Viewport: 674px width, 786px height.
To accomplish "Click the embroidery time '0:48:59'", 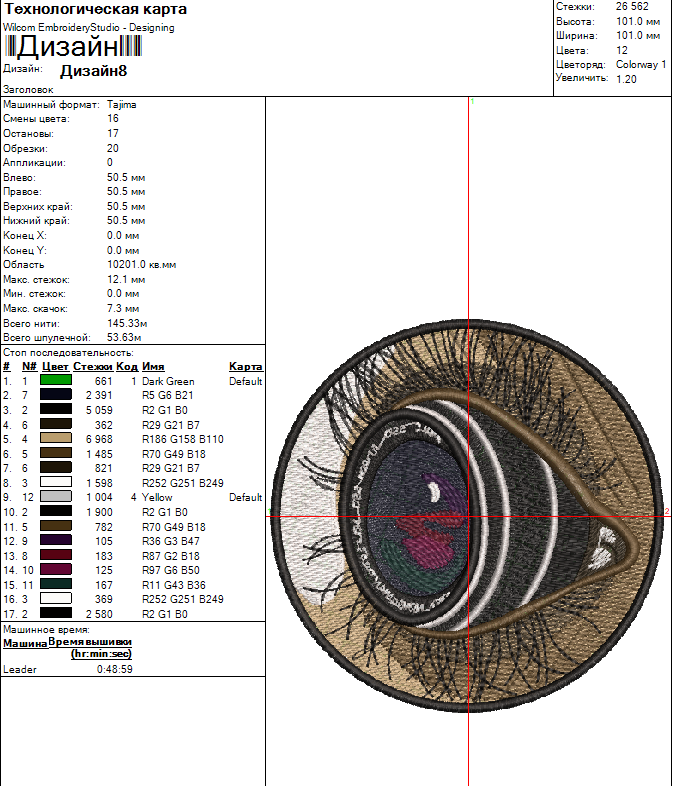I will (115, 669).
